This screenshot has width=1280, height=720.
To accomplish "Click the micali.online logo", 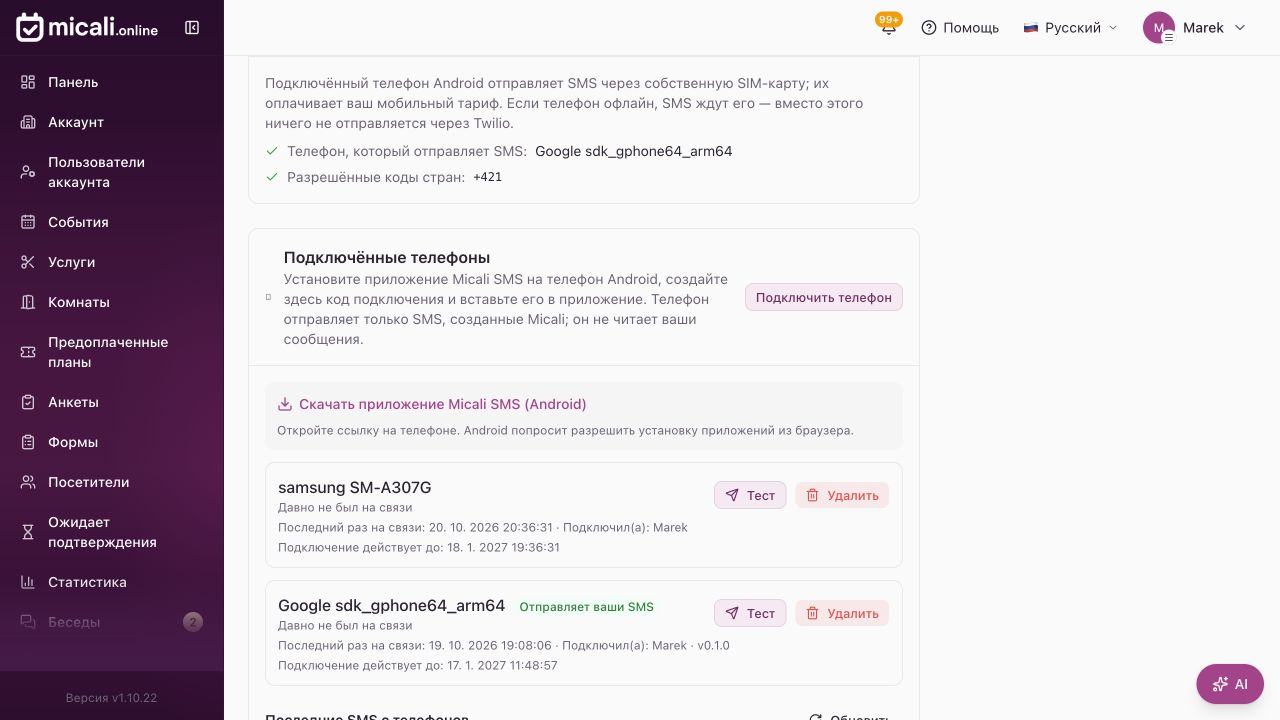I will (x=87, y=28).
